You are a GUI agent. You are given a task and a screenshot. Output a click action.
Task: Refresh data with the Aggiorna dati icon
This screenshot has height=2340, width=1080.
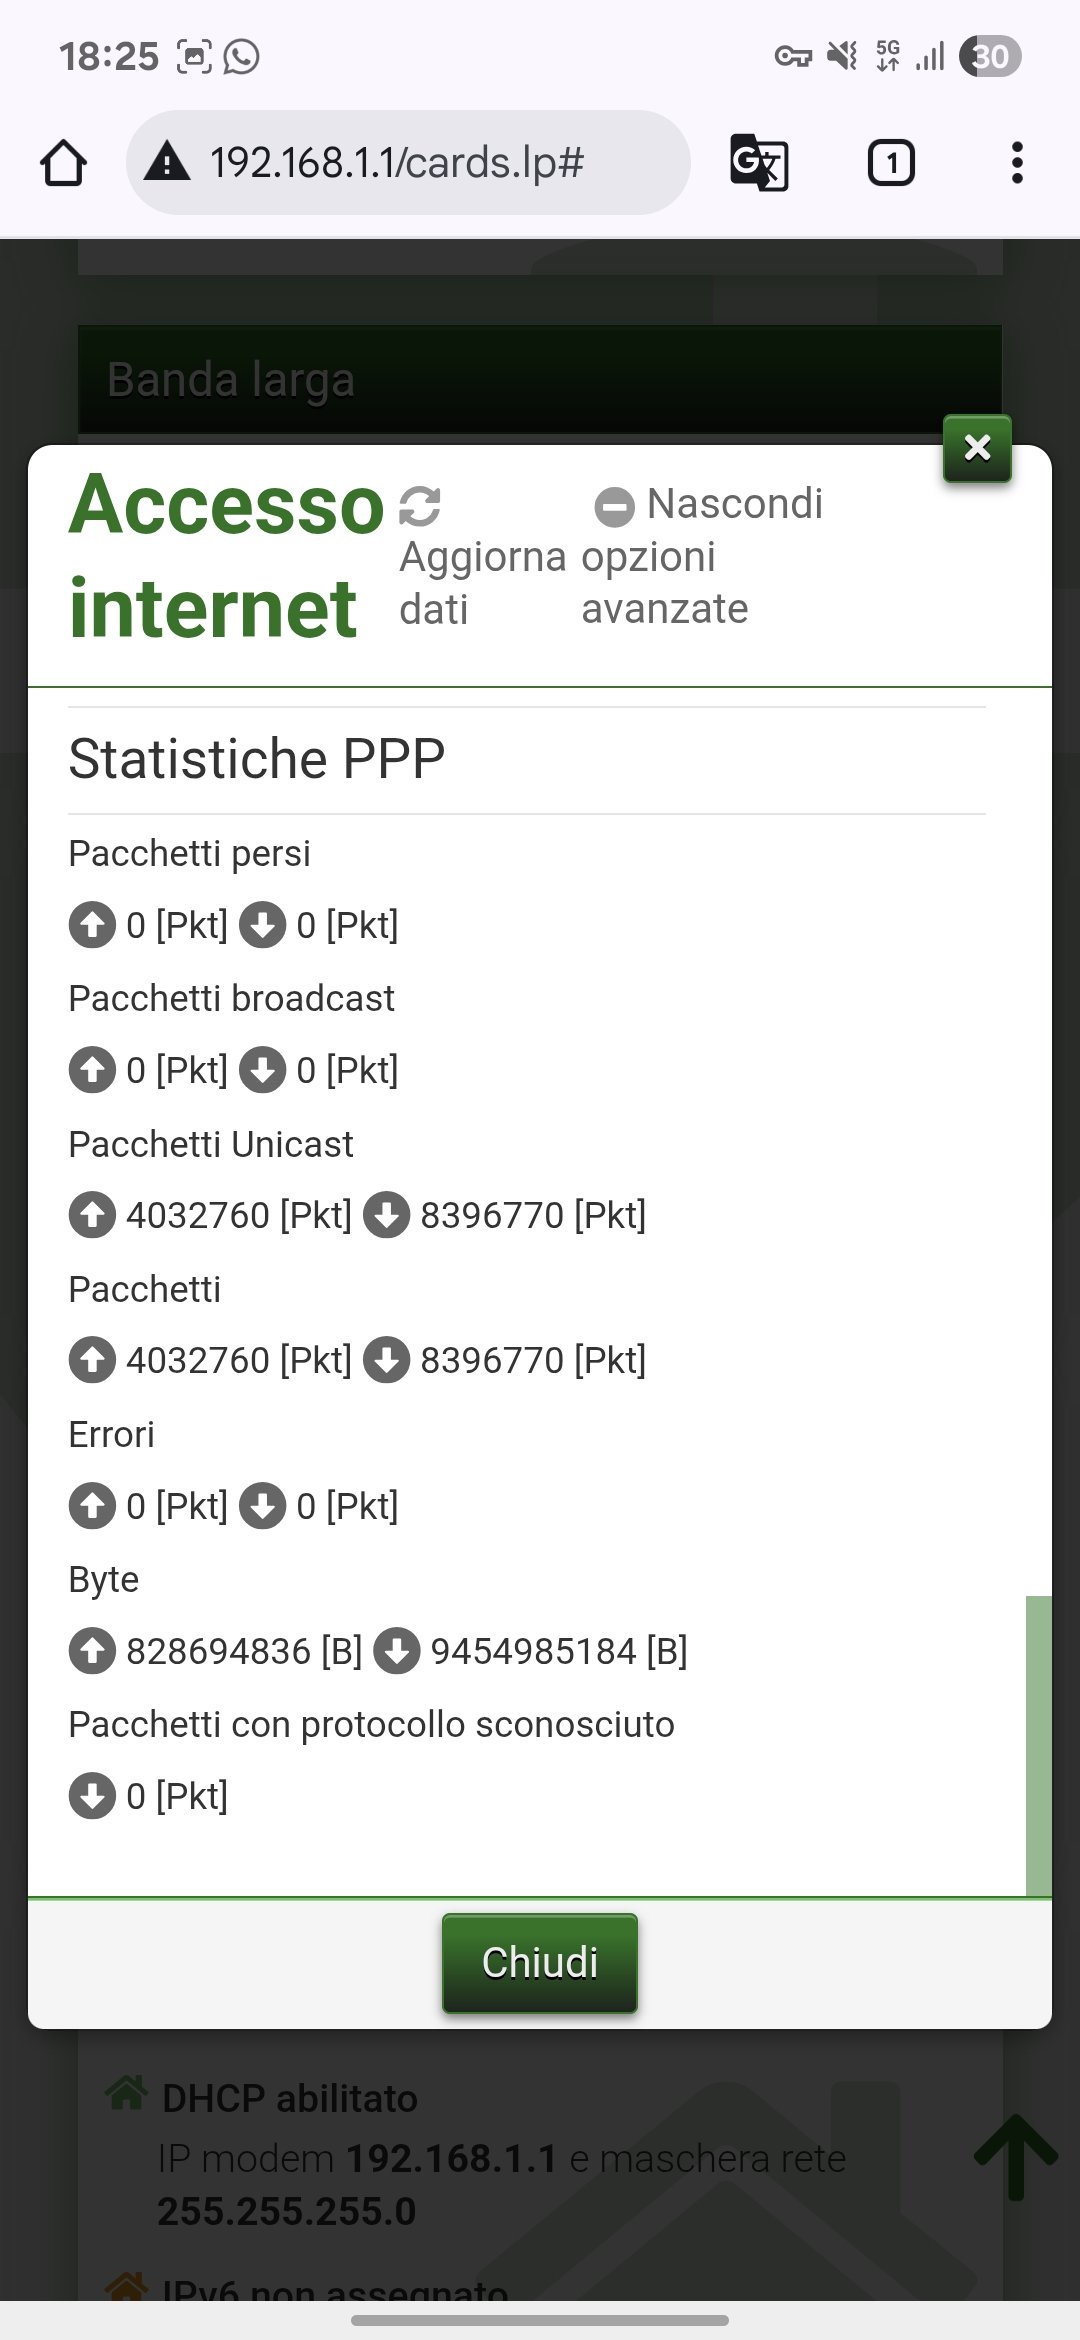pyautogui.click(x=420, y=506)
